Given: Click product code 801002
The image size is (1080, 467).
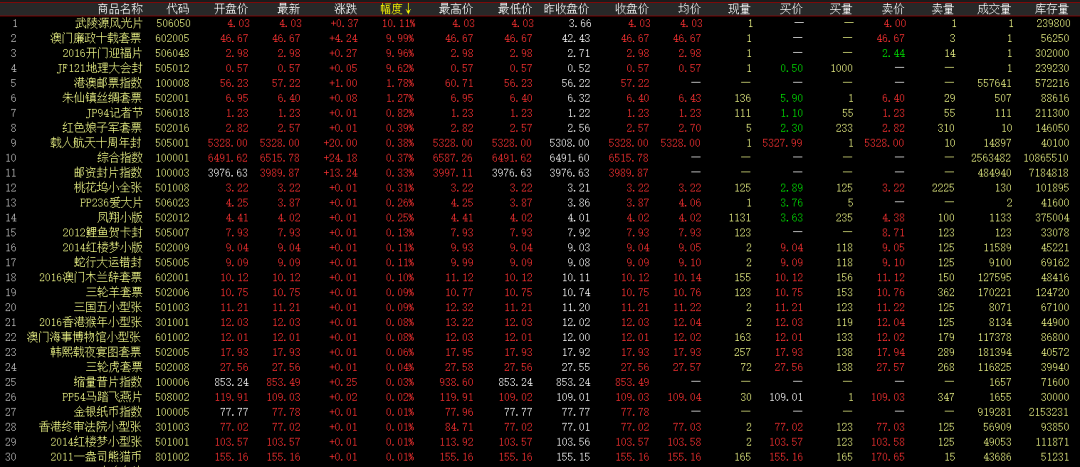Looking at the screenshot, I should (173, 456).
